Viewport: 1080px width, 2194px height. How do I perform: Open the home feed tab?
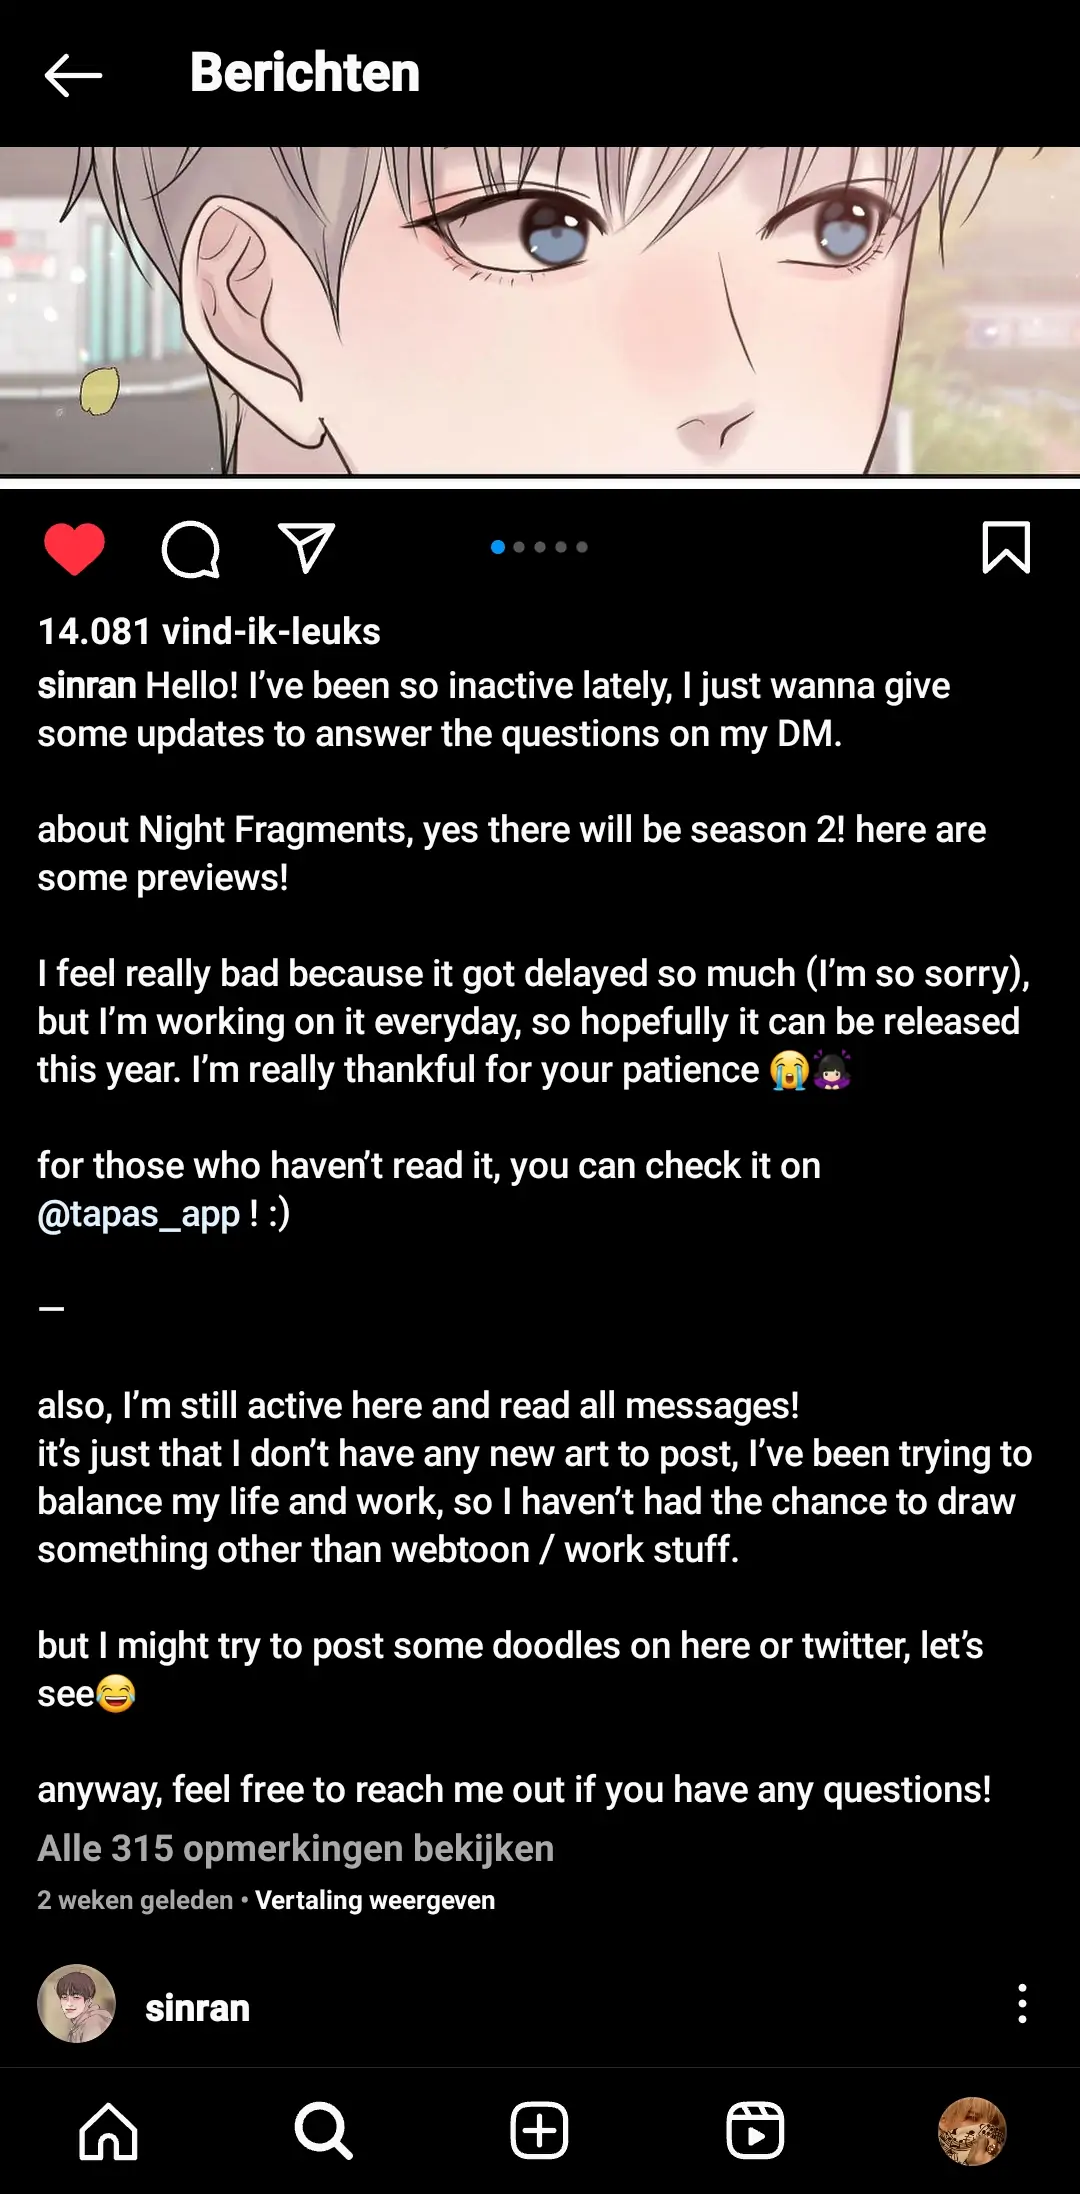coord(108,2131)
